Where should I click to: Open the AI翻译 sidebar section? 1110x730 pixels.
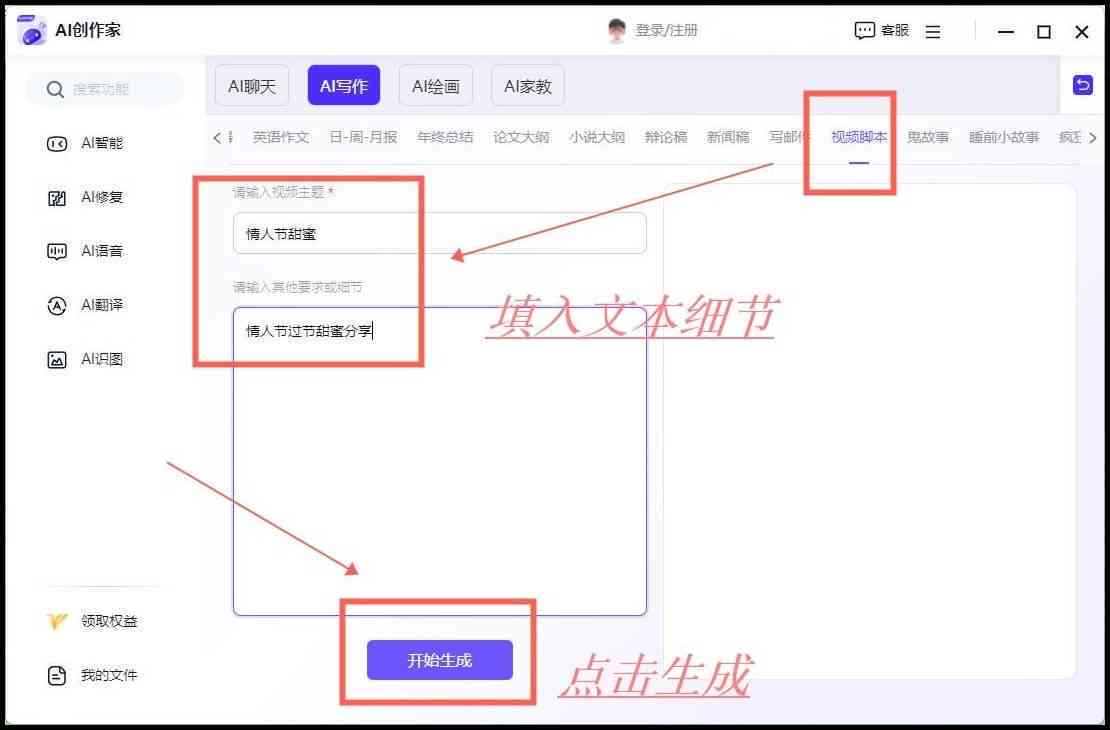85,305
